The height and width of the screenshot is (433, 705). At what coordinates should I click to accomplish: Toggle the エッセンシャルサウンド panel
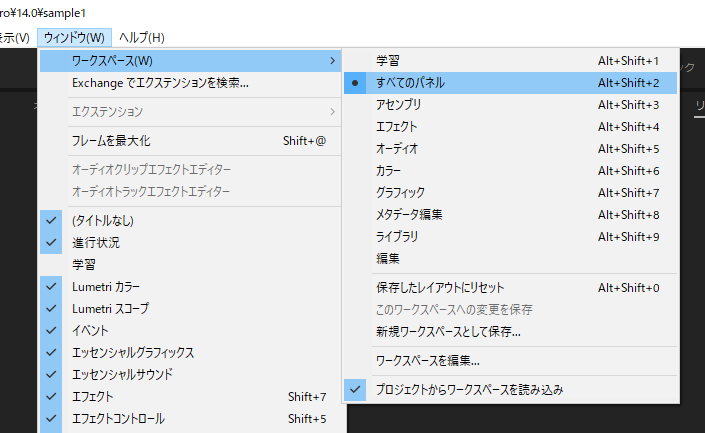tap(191, 375)
